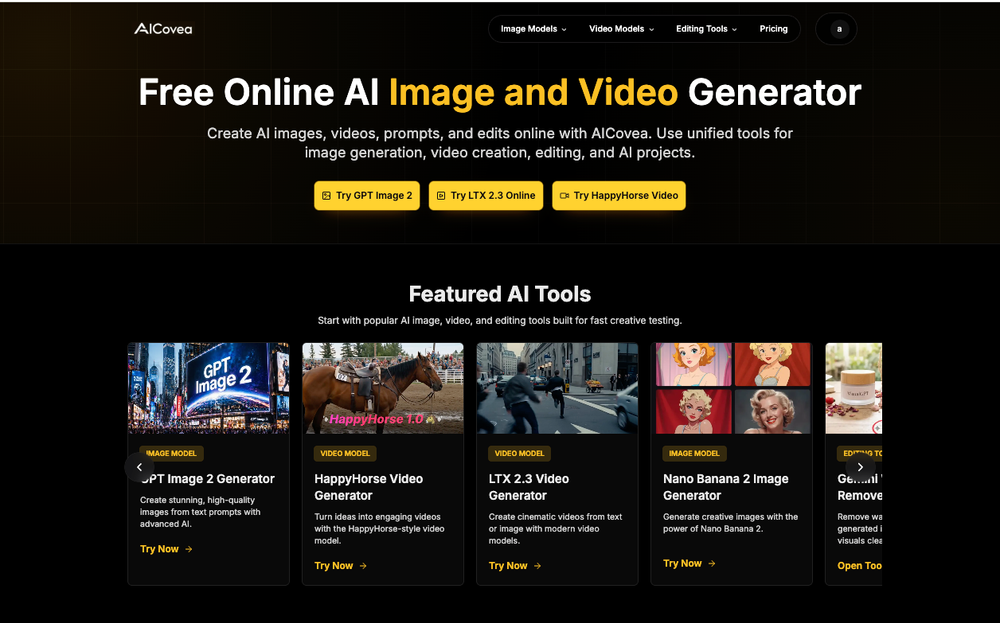Select the HappyHorse Video Generator title
The image size is (1000, 623).
pos(369,487)
